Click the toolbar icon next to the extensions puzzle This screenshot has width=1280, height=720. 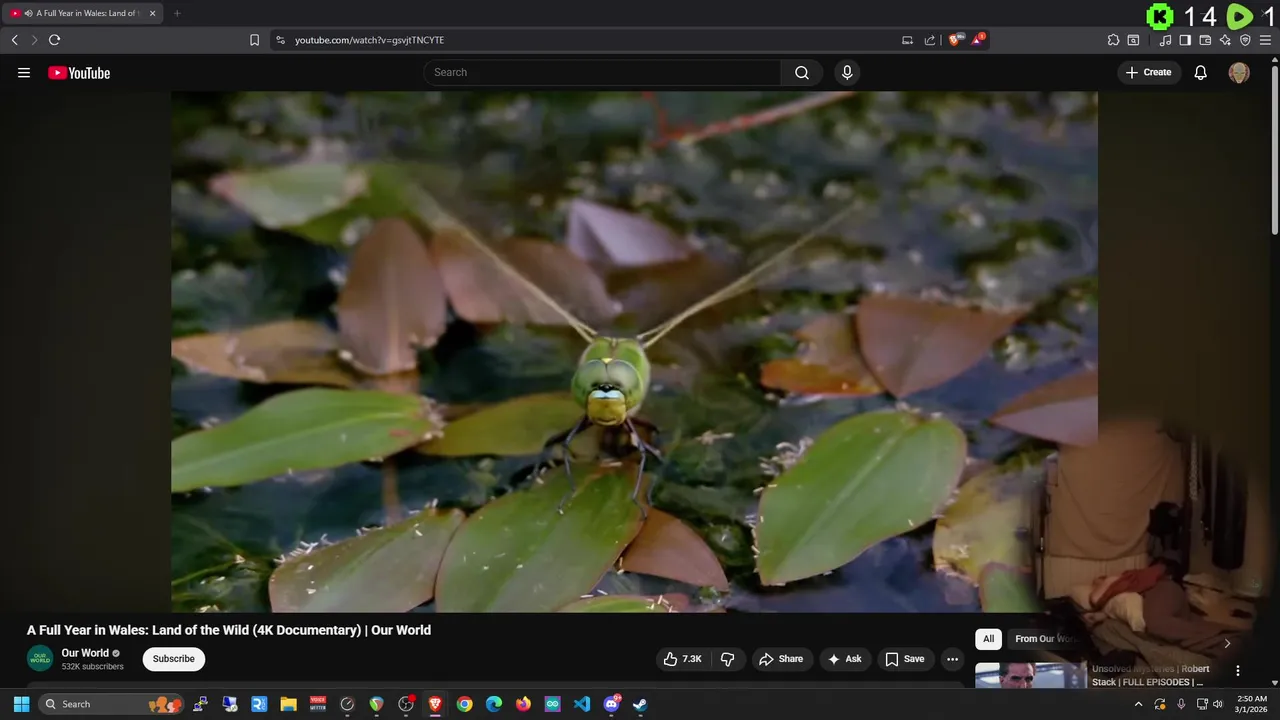point(1133,40)
